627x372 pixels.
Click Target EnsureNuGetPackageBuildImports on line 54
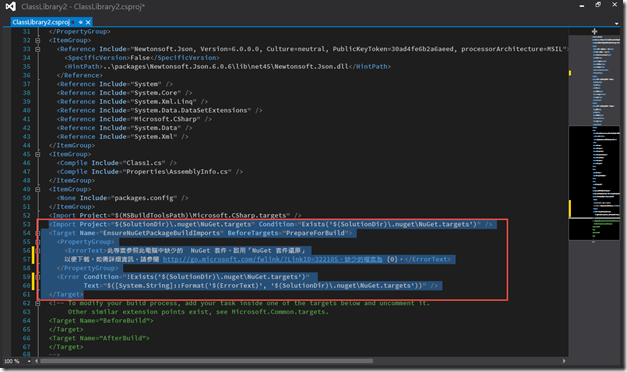(200, 233)
